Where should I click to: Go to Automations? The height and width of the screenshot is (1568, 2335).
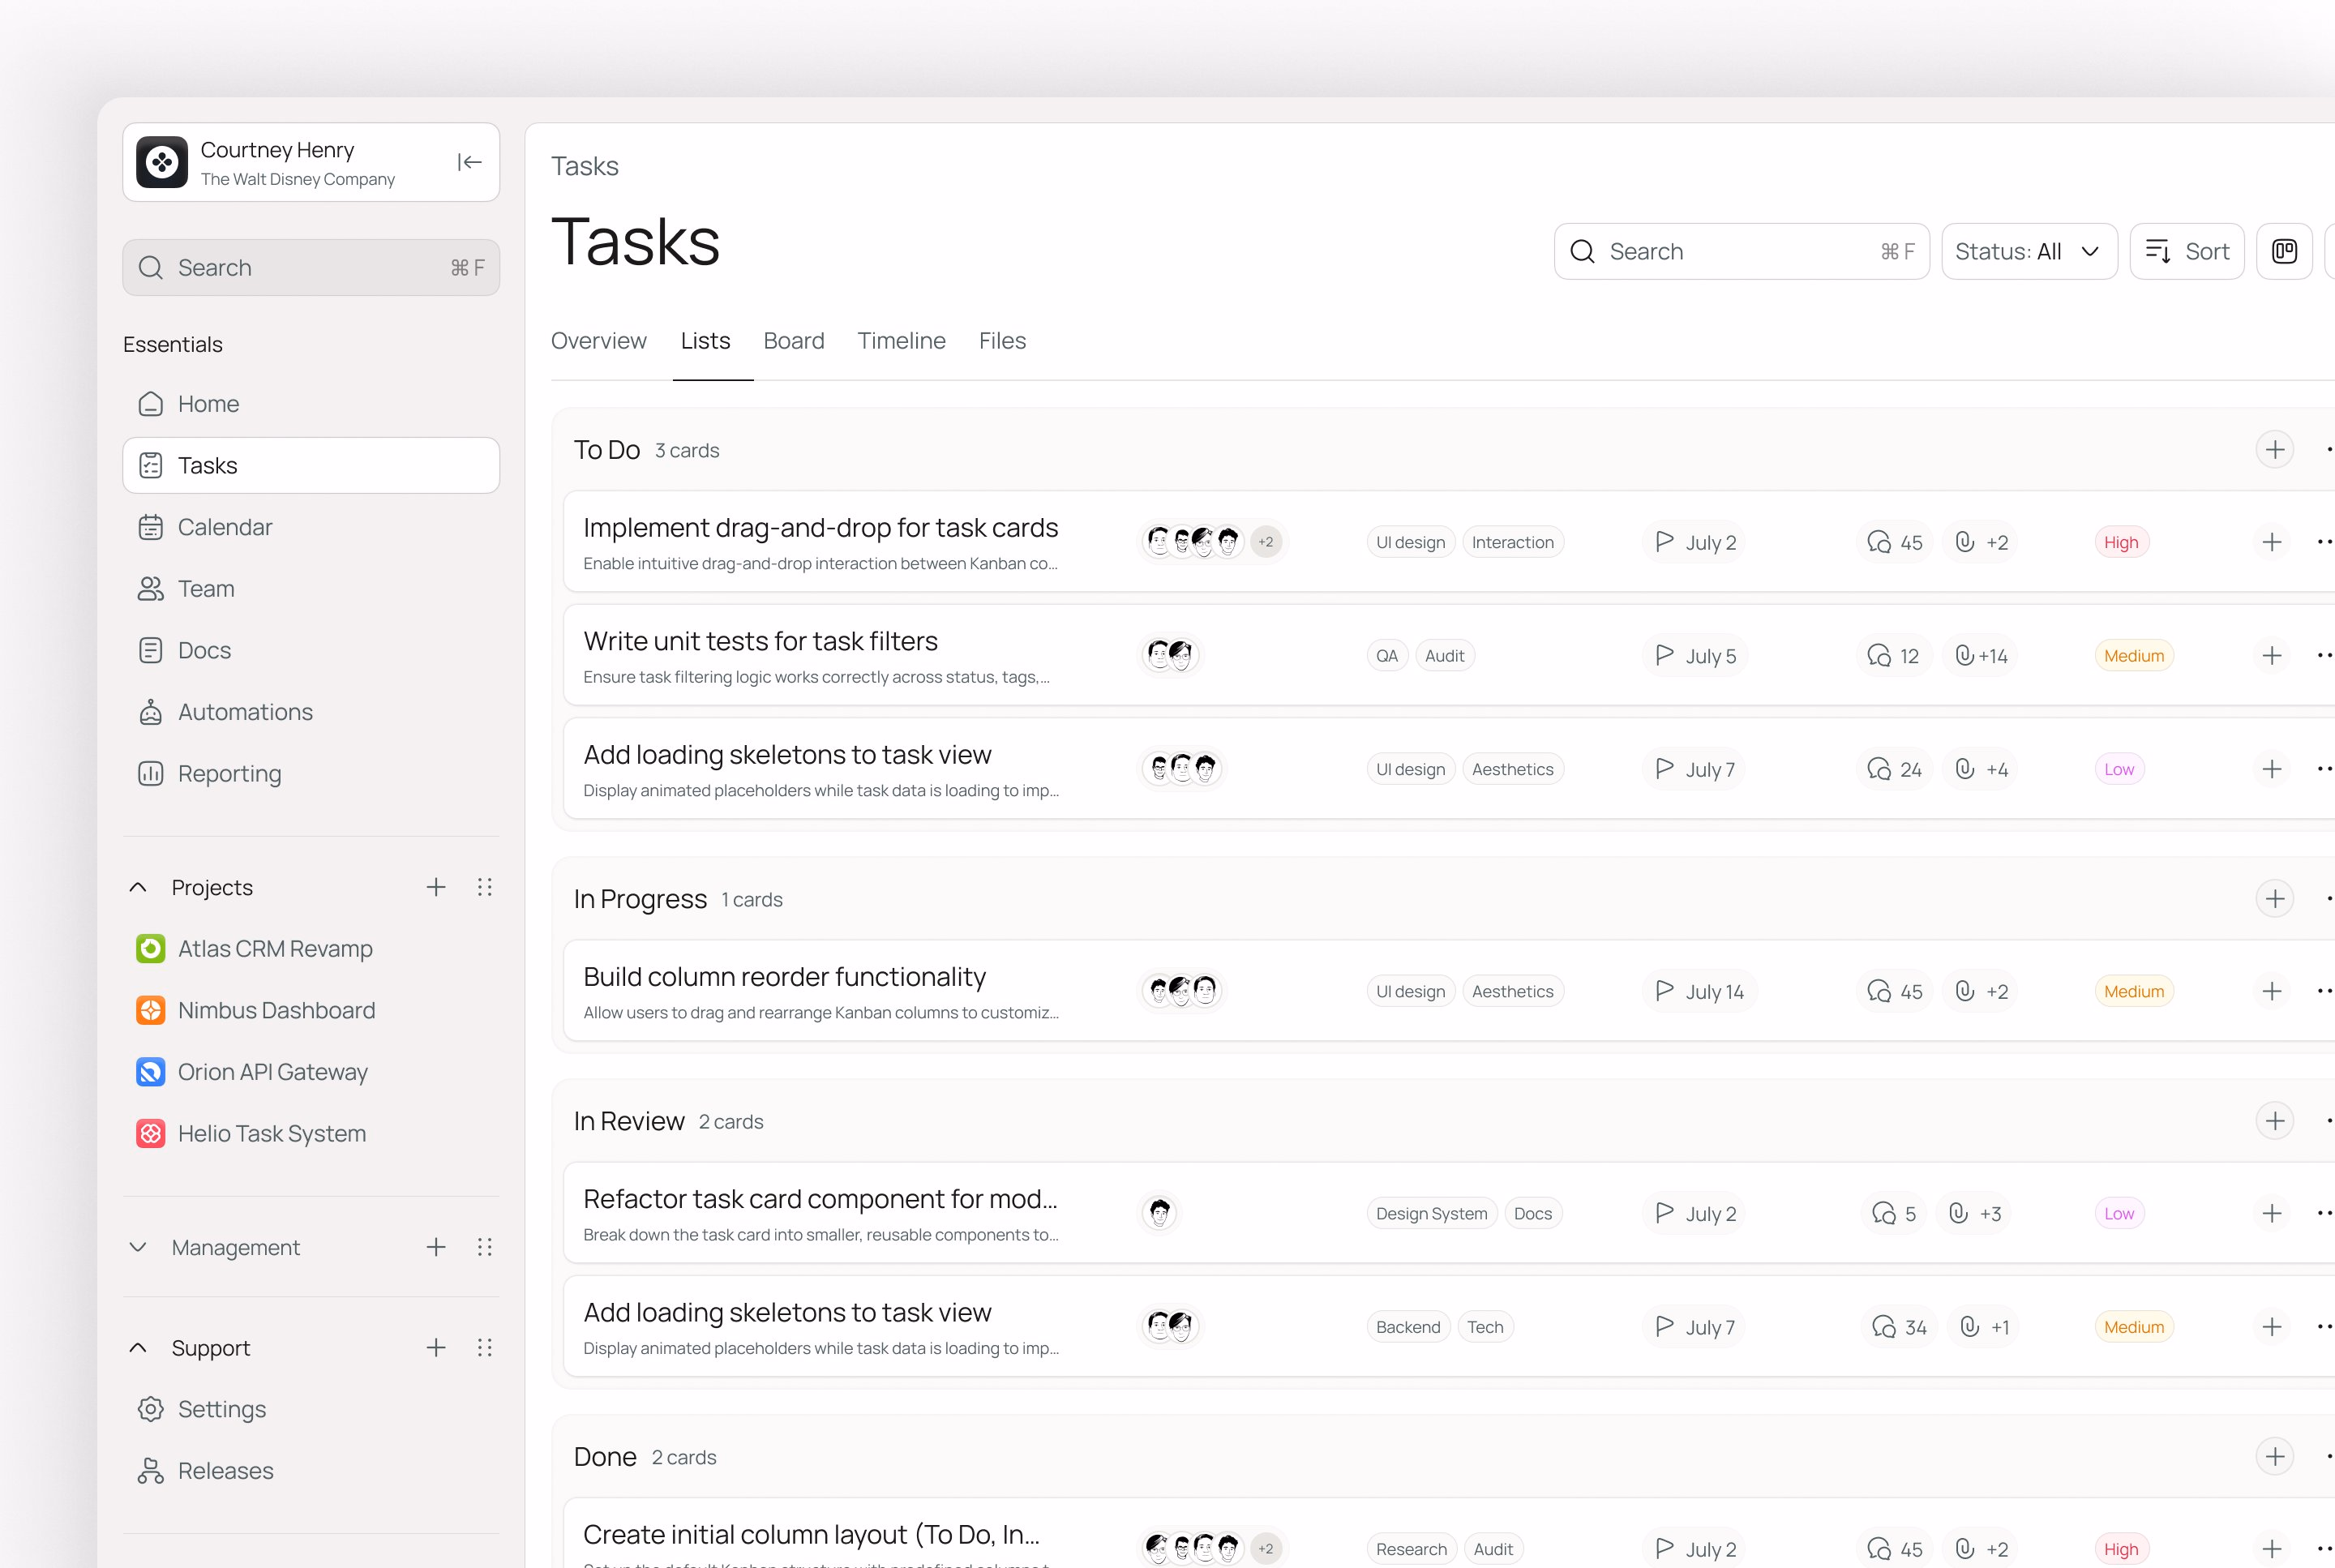(311, 712)
